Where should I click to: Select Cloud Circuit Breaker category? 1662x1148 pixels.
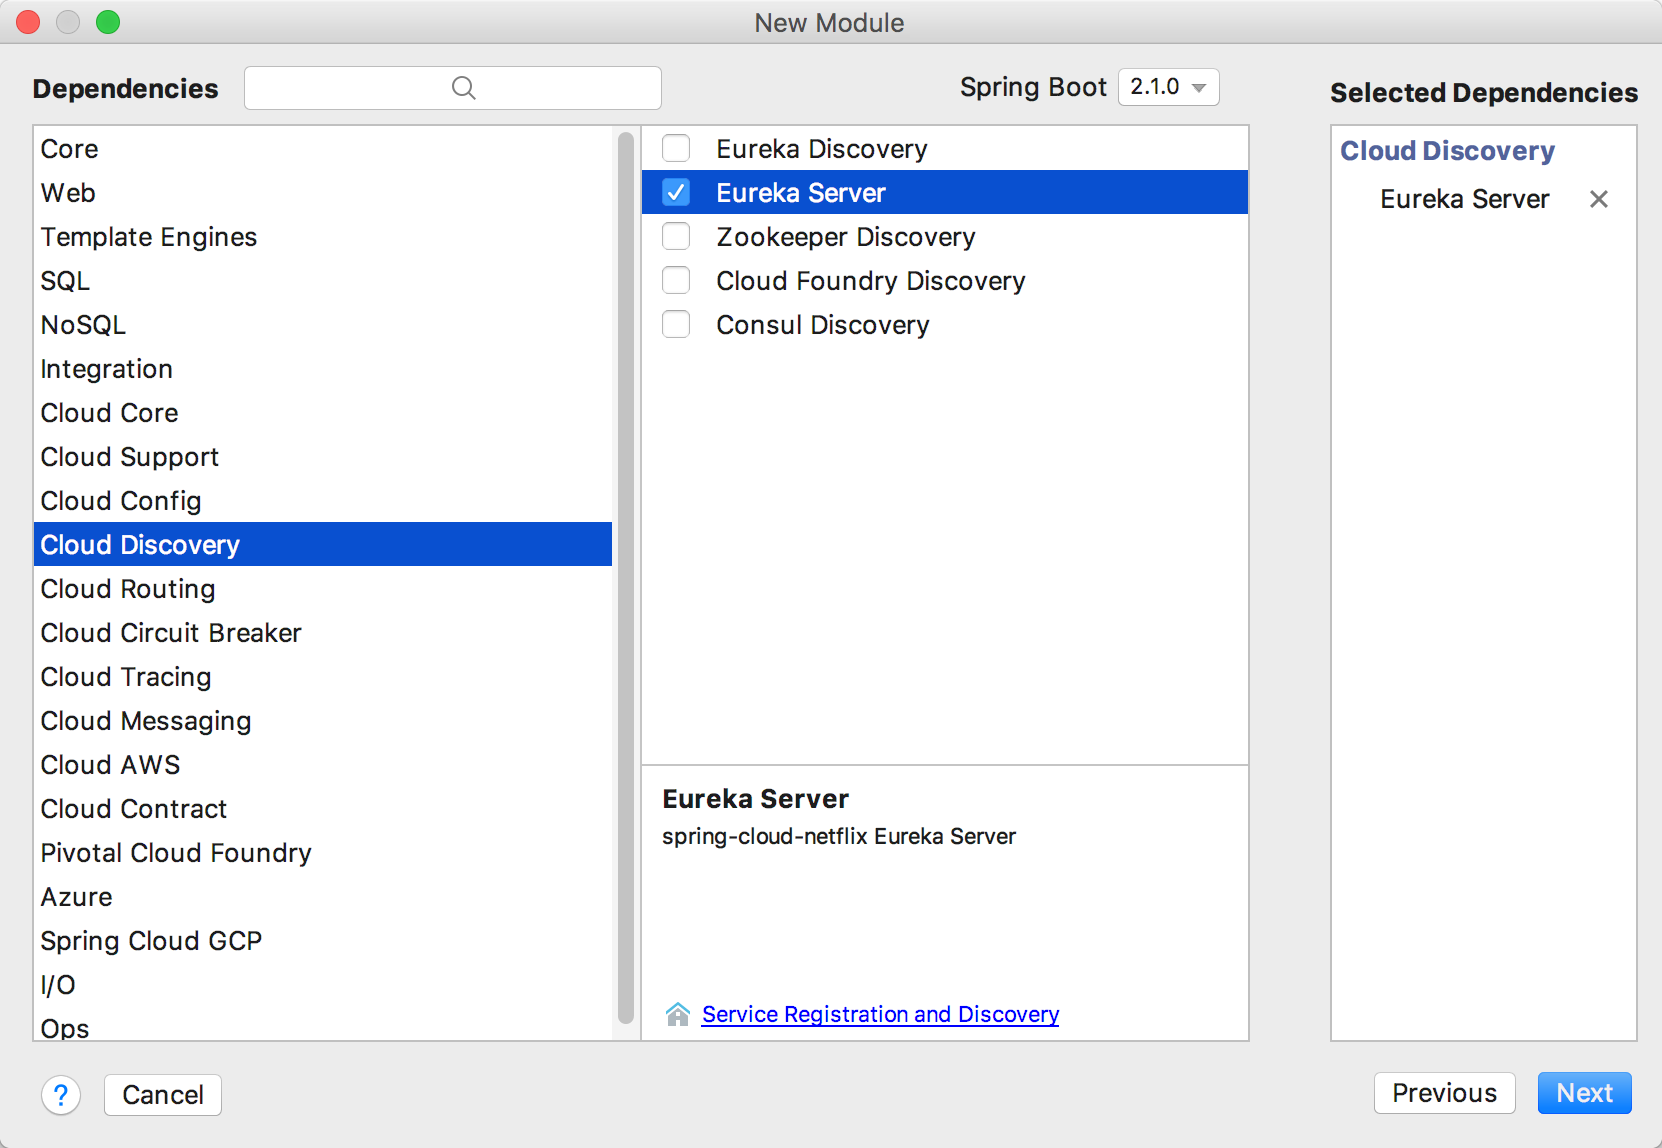(323, 633)
